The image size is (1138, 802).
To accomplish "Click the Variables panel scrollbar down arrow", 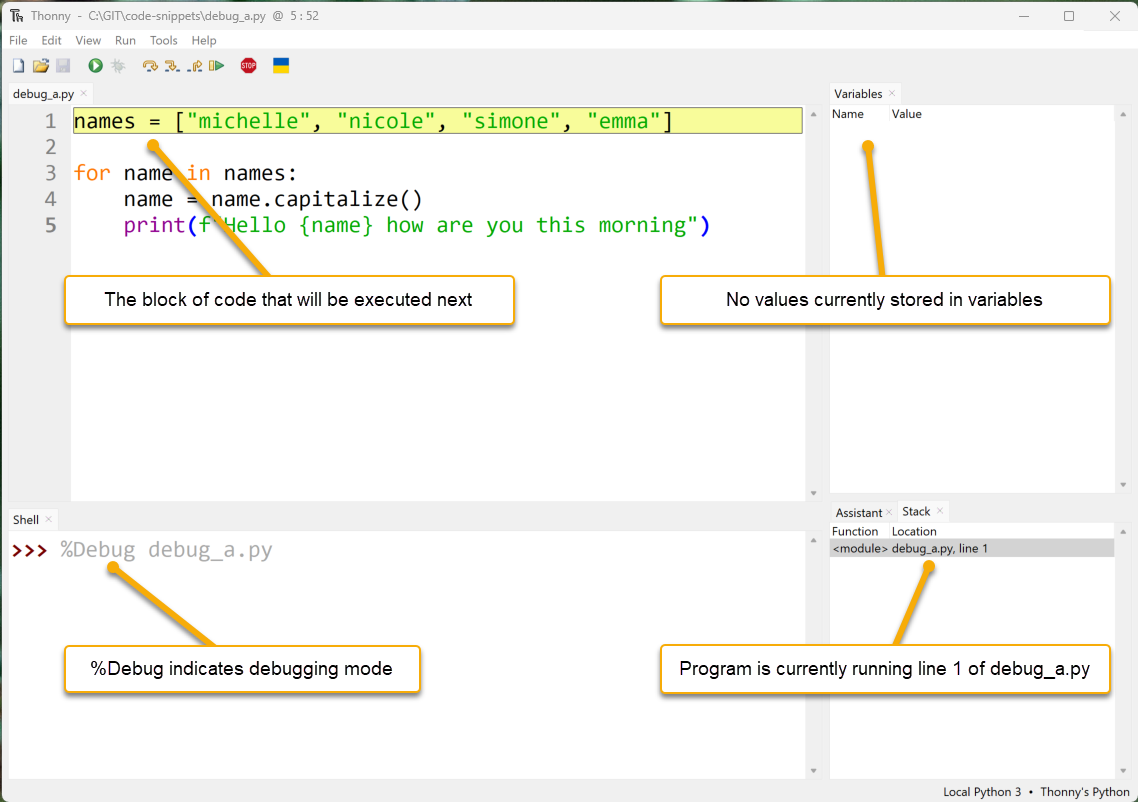I will [x=1123, y=485].
